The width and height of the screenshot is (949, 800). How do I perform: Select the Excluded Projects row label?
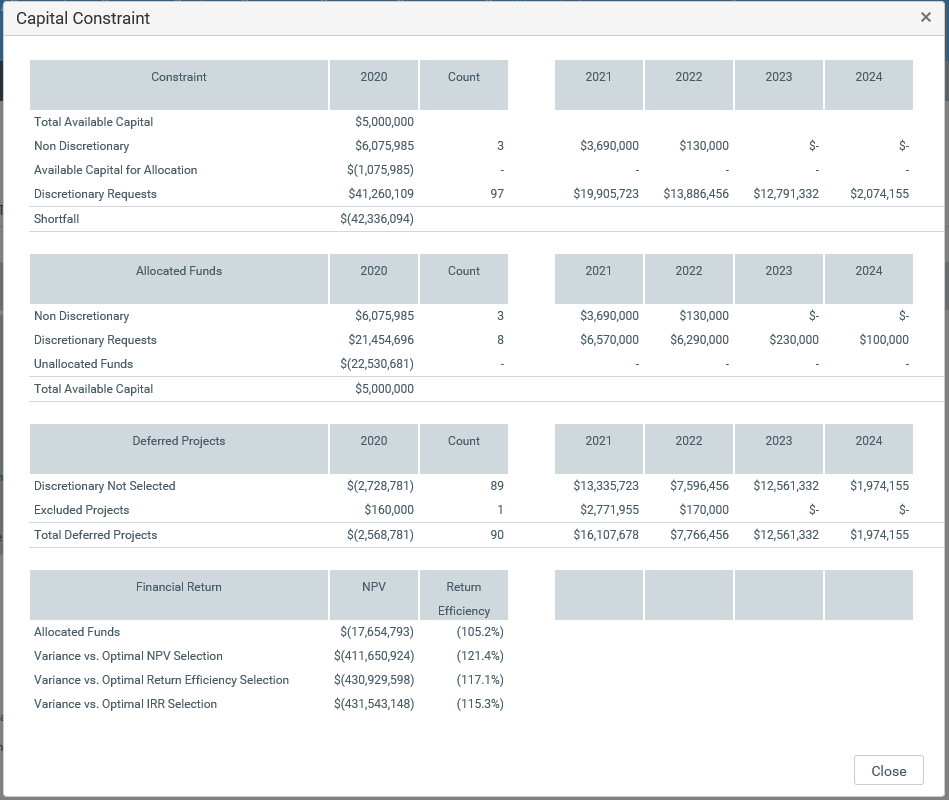(x=82, y=510)
